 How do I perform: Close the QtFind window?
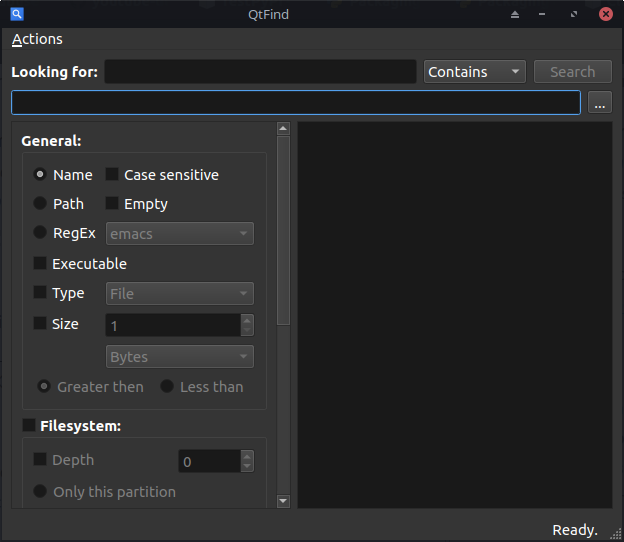click(606, 14)
